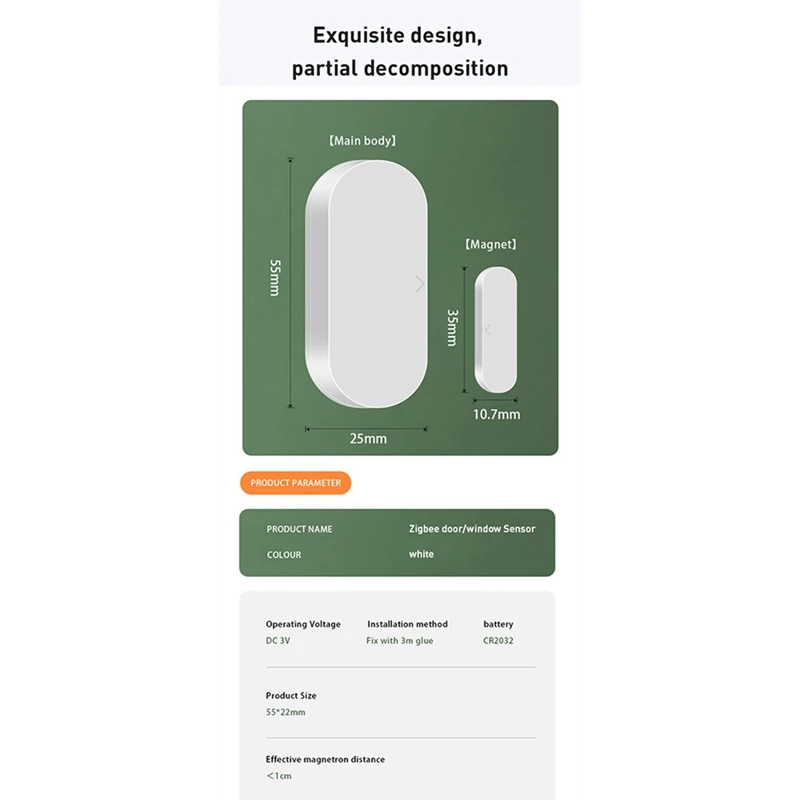Click the 55*22mm product size value

point(285,712)
